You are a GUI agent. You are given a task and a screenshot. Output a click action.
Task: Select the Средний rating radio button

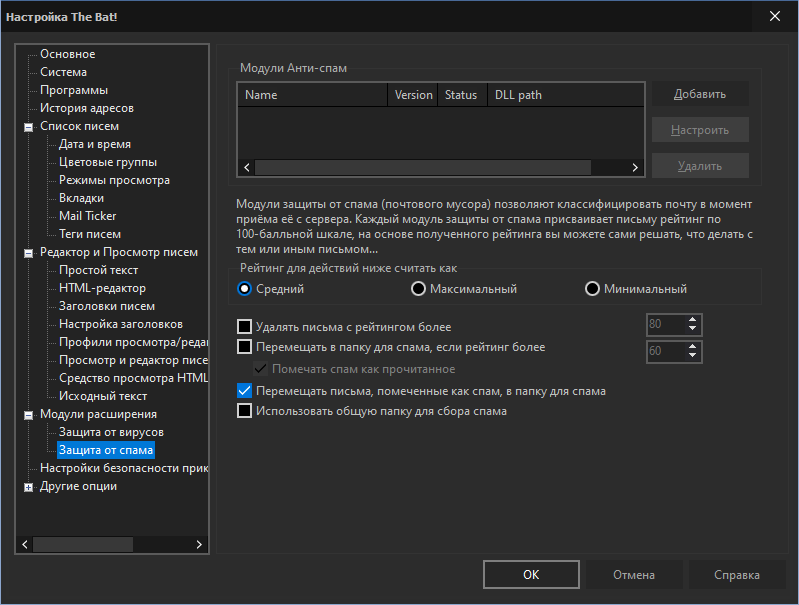(245, 289)
